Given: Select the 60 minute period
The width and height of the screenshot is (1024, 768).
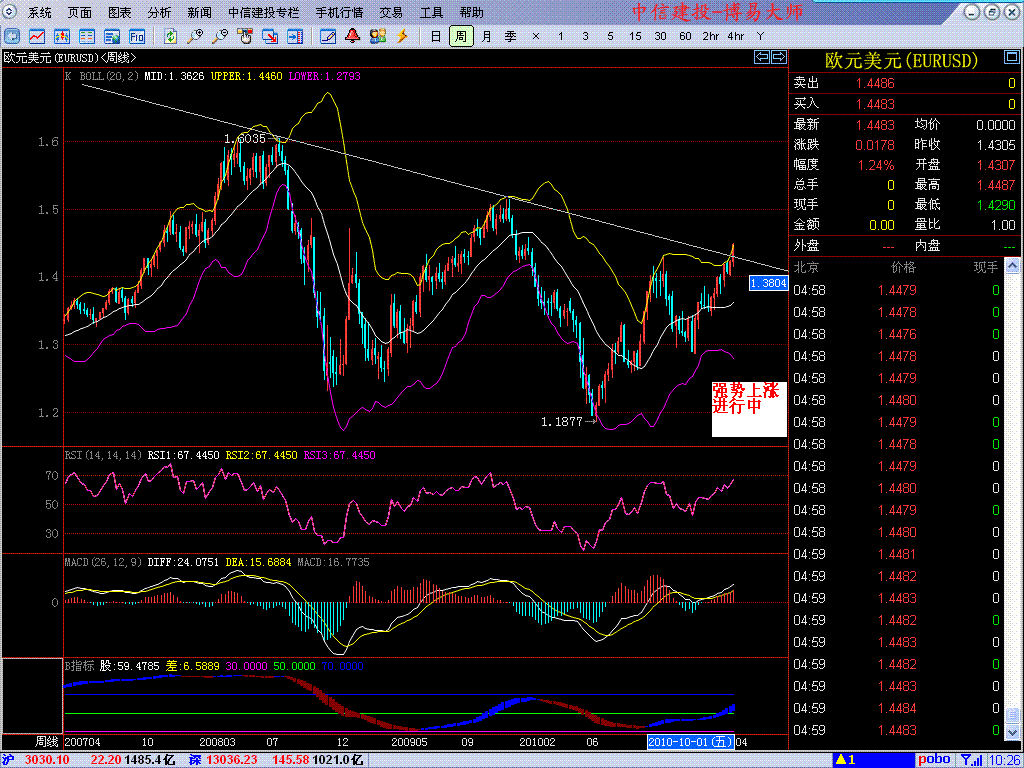Looking at the screenshot, I should (685, 37).
